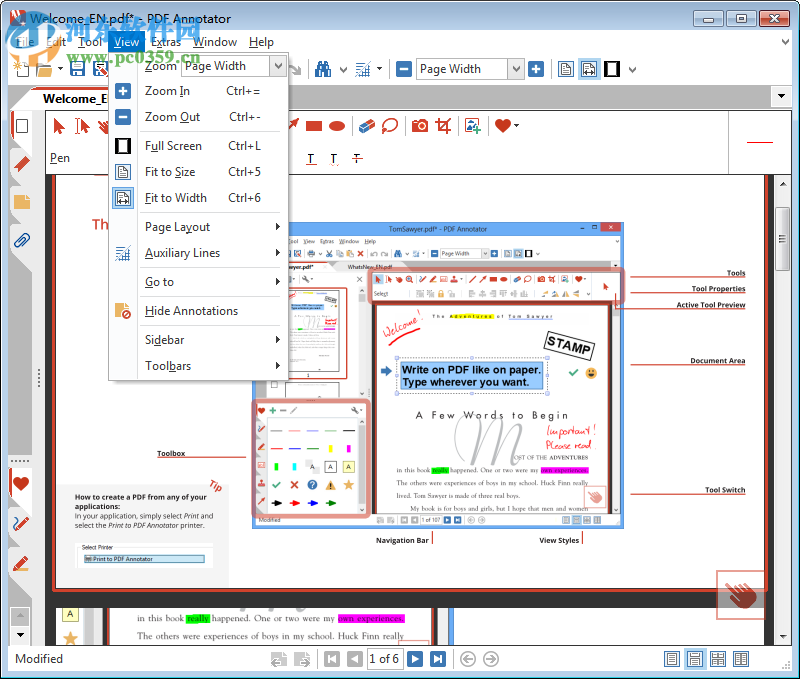Open the favorites heart tool picker

click(502, 125)
